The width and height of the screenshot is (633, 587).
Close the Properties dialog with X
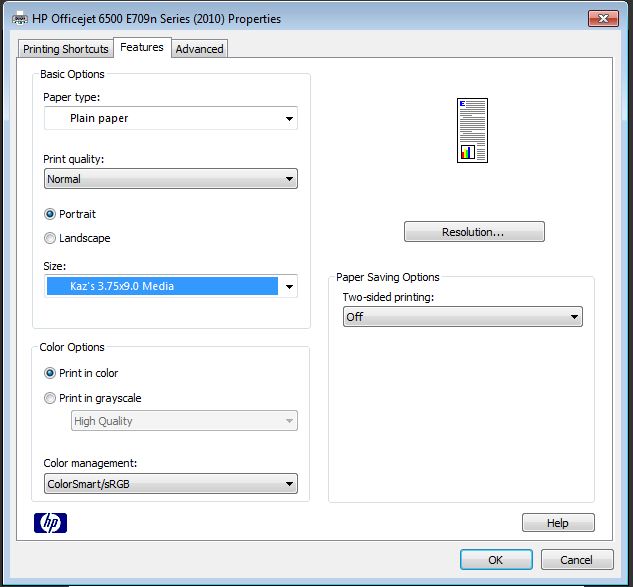603,18
